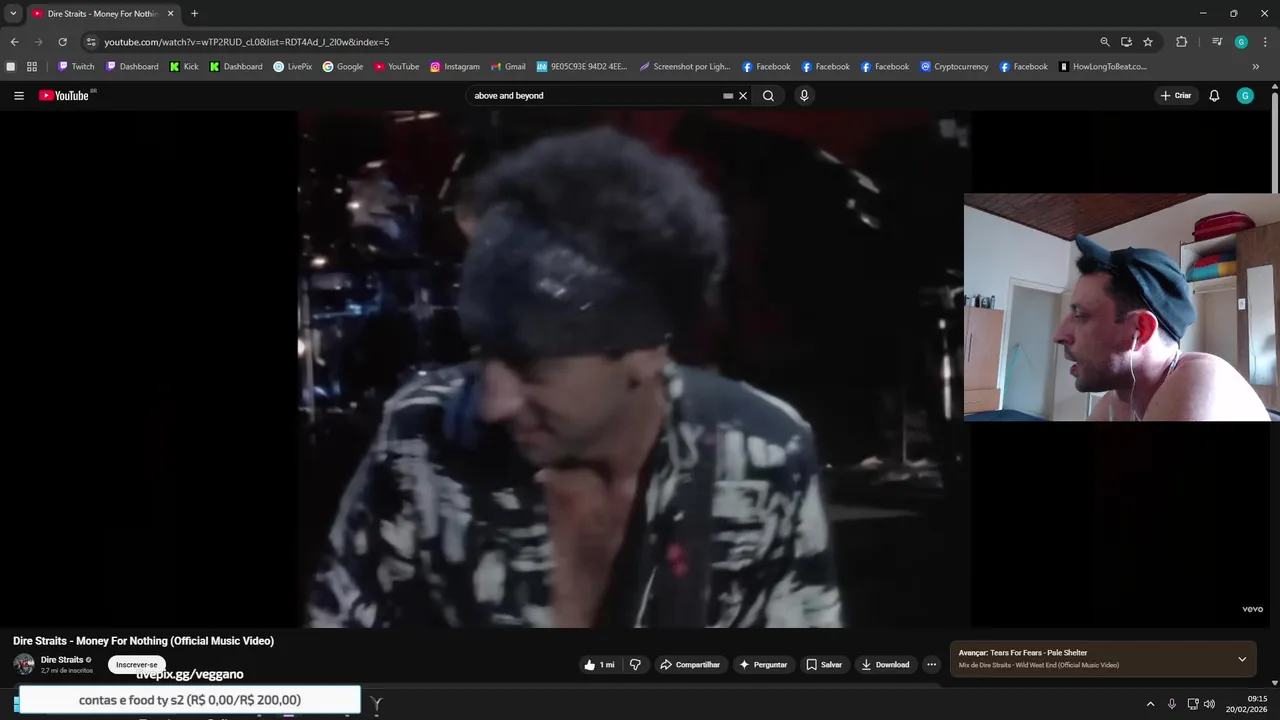Click the Criar create button
The image size is (1280, 720).
coord(1176,96)
